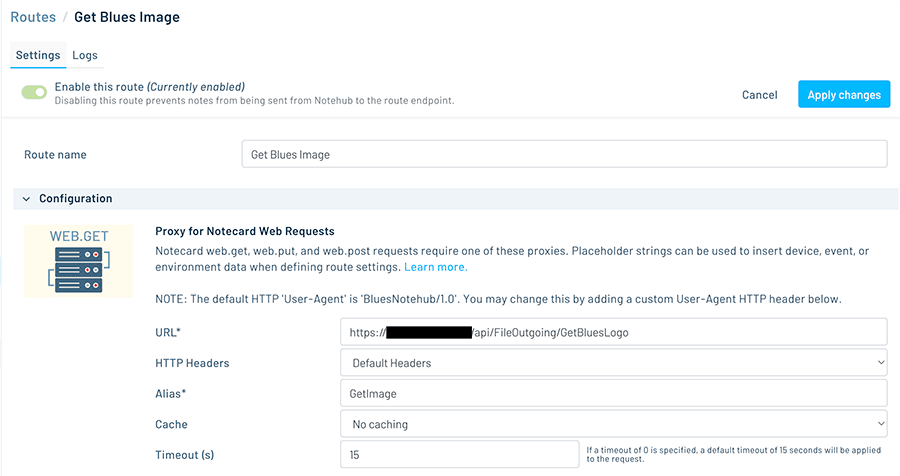Click the Proxy for Notecard Web Requests heading
This screenshot has height=476, width=900.
pyautogui.click(x=245, y=231)
